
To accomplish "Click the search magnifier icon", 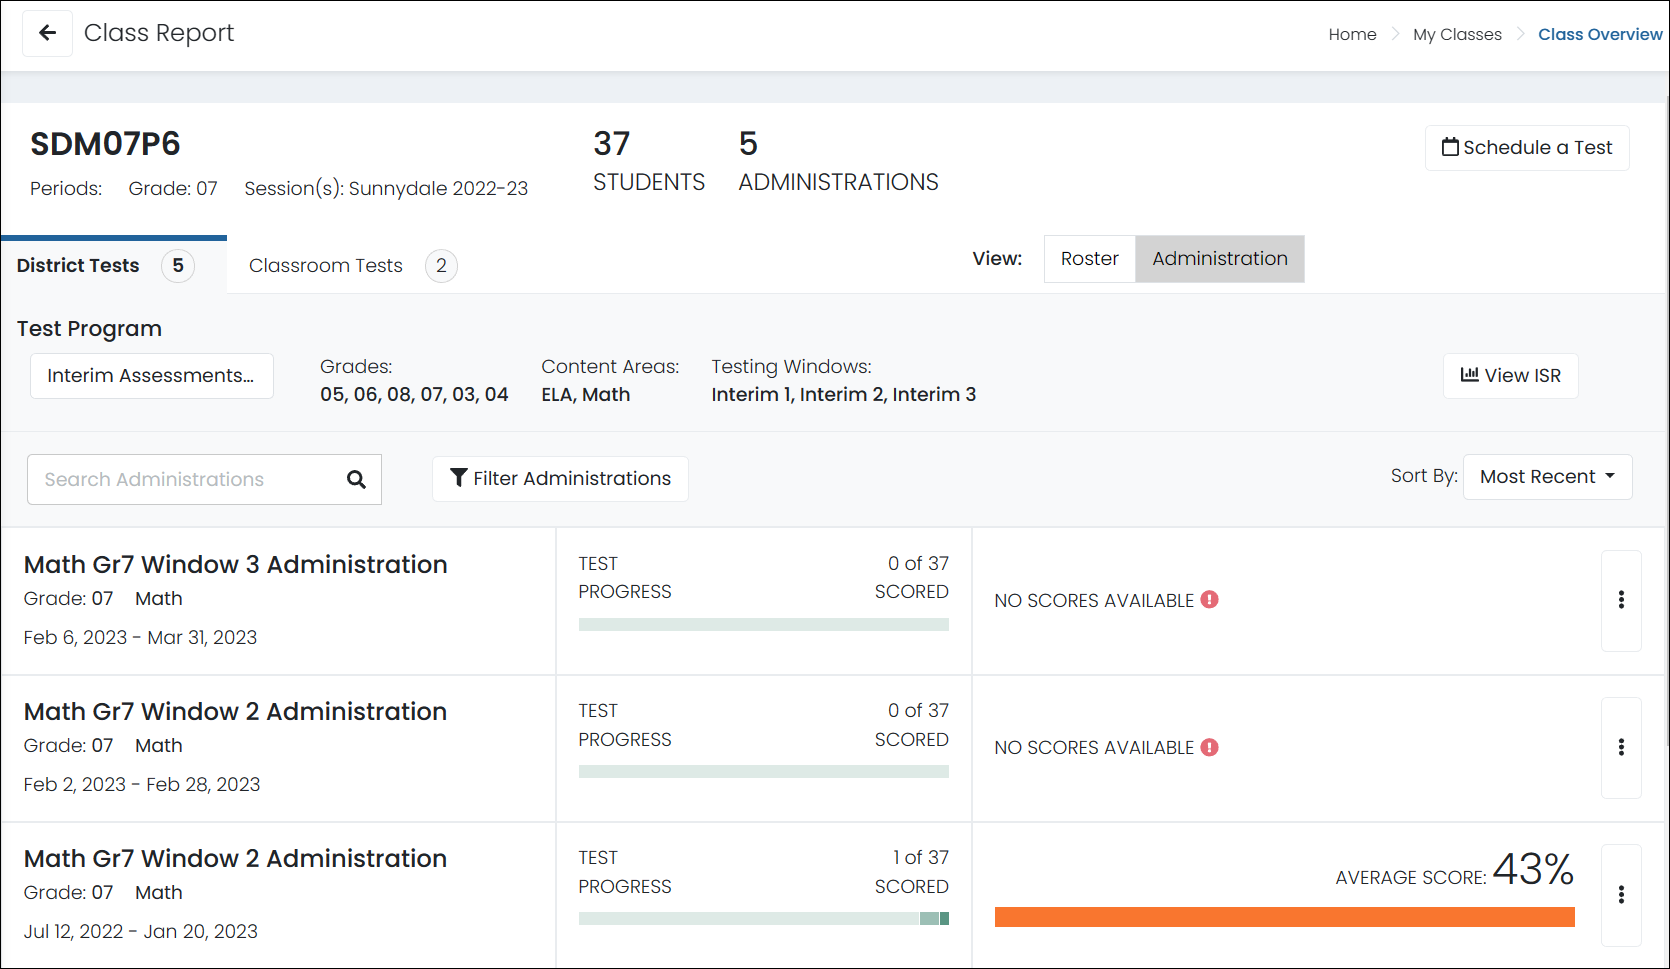I will click(x=356, y=480).
